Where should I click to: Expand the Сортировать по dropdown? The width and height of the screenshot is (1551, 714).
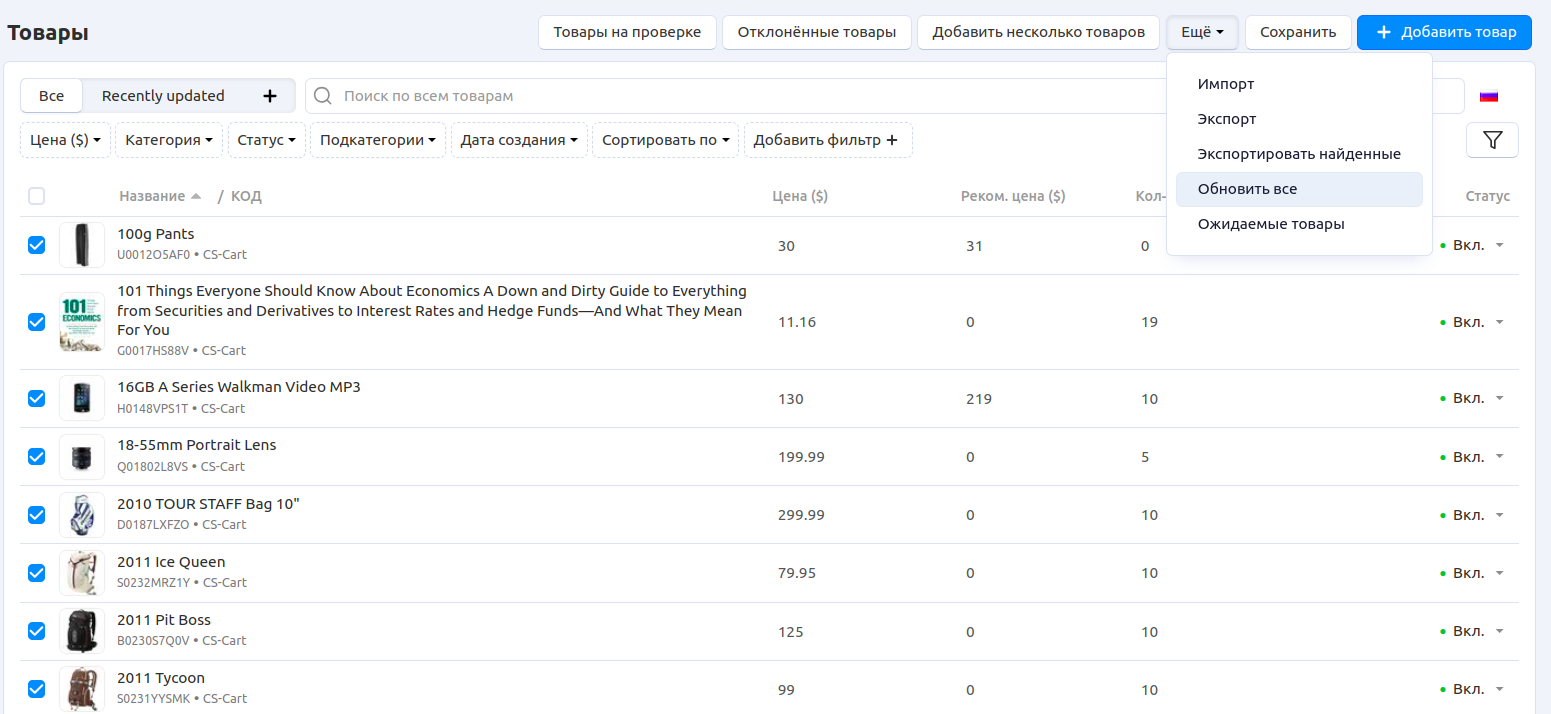(x=665, y=140)
